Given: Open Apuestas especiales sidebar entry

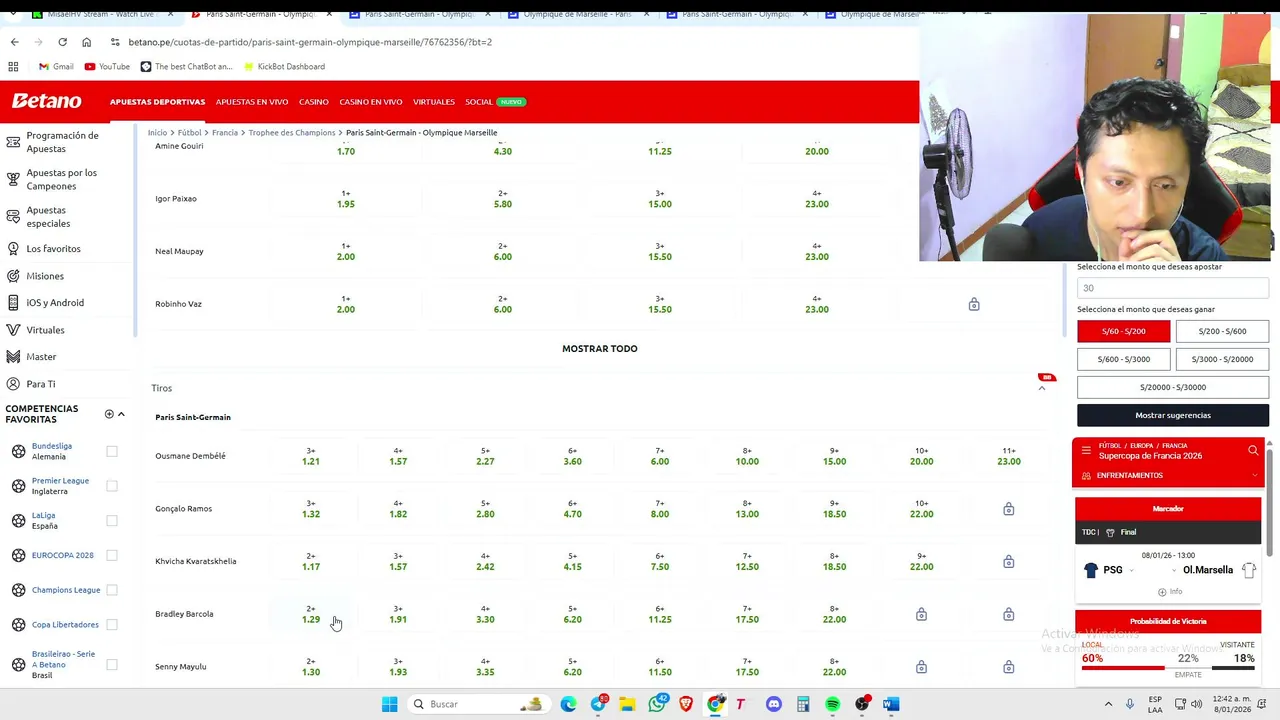Looking at the screenshot, I should coord(48,217).
